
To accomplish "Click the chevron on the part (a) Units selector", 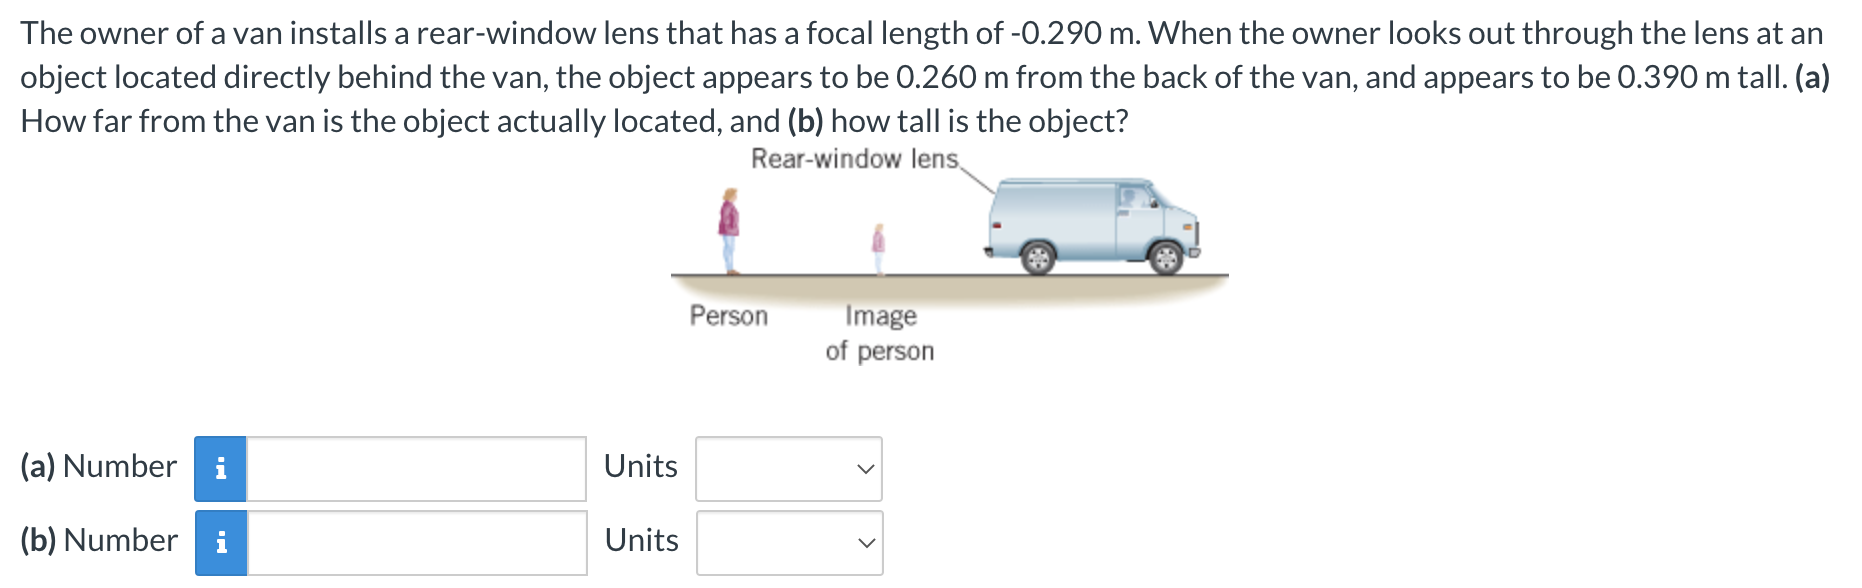I will tap(864, 467).
